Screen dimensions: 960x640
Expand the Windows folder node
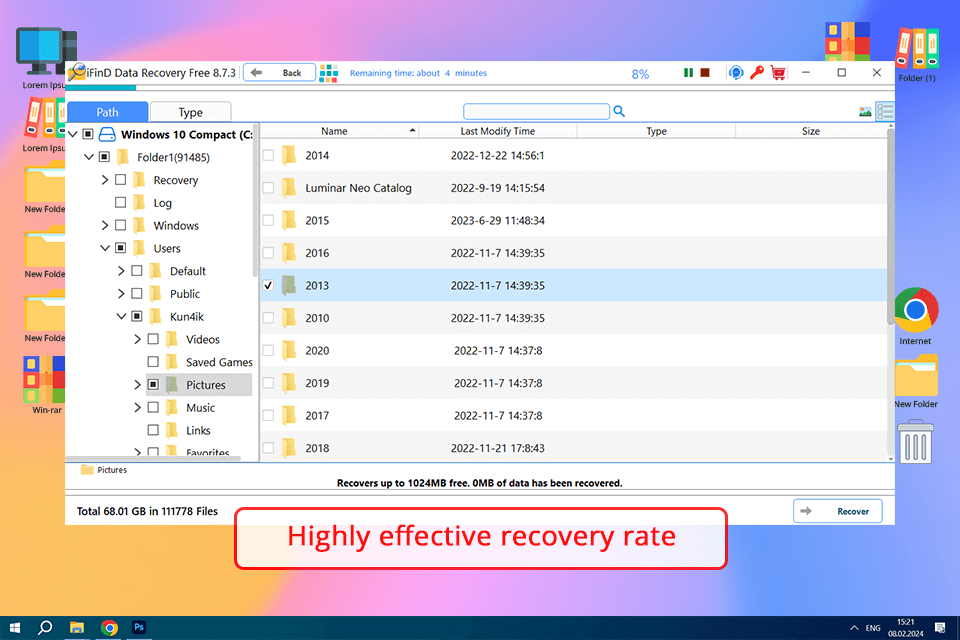[105, 225]
